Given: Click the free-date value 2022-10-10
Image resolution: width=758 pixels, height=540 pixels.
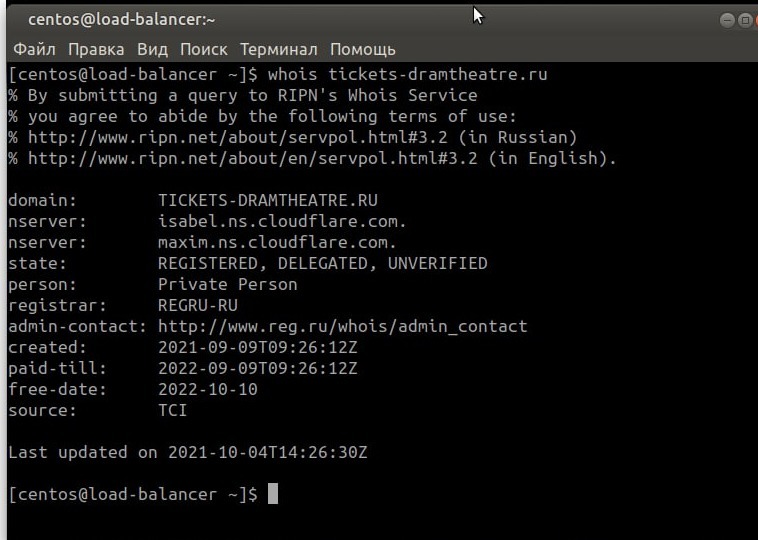Looking at the screenshot, I should [207, 389].
